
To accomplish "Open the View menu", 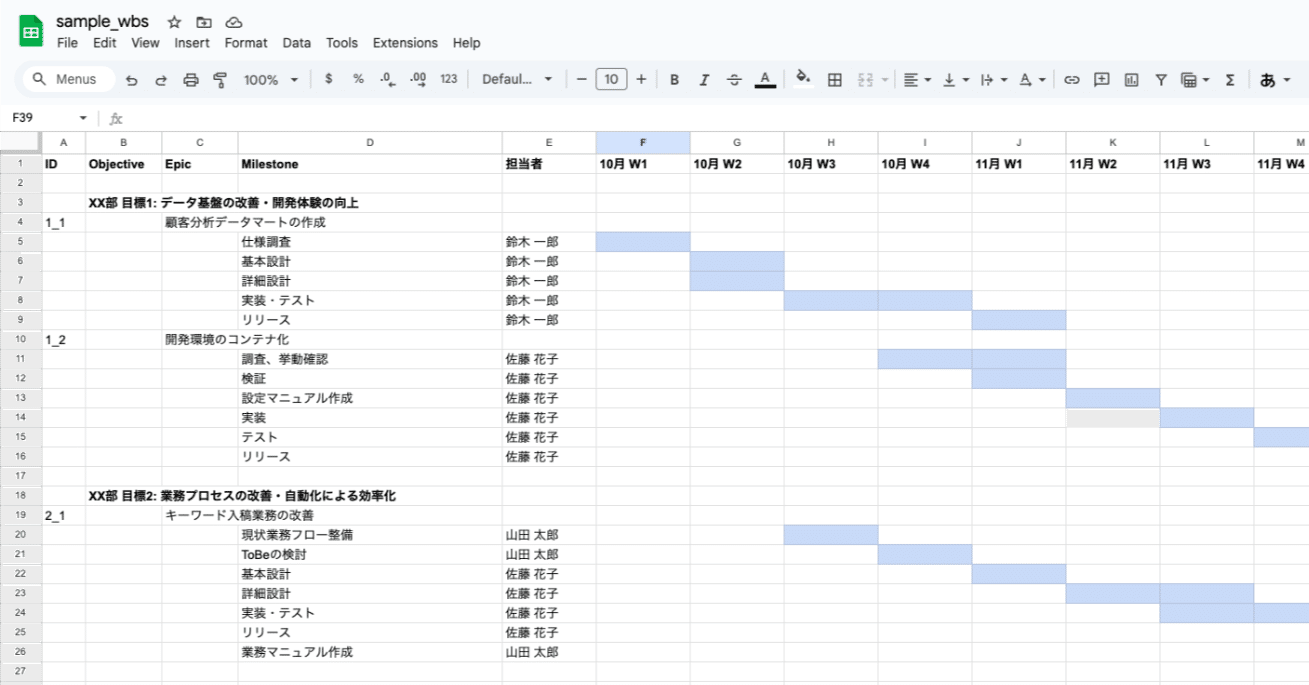I will 145,43.
